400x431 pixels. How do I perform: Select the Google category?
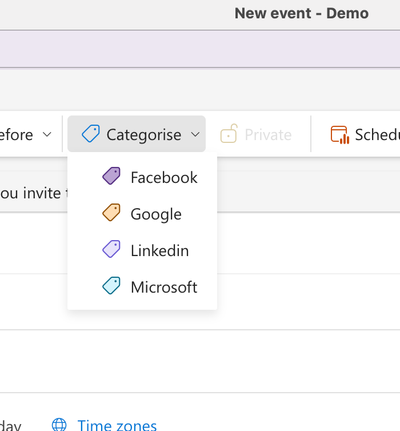pyautogui.click(x=142, y=214)
